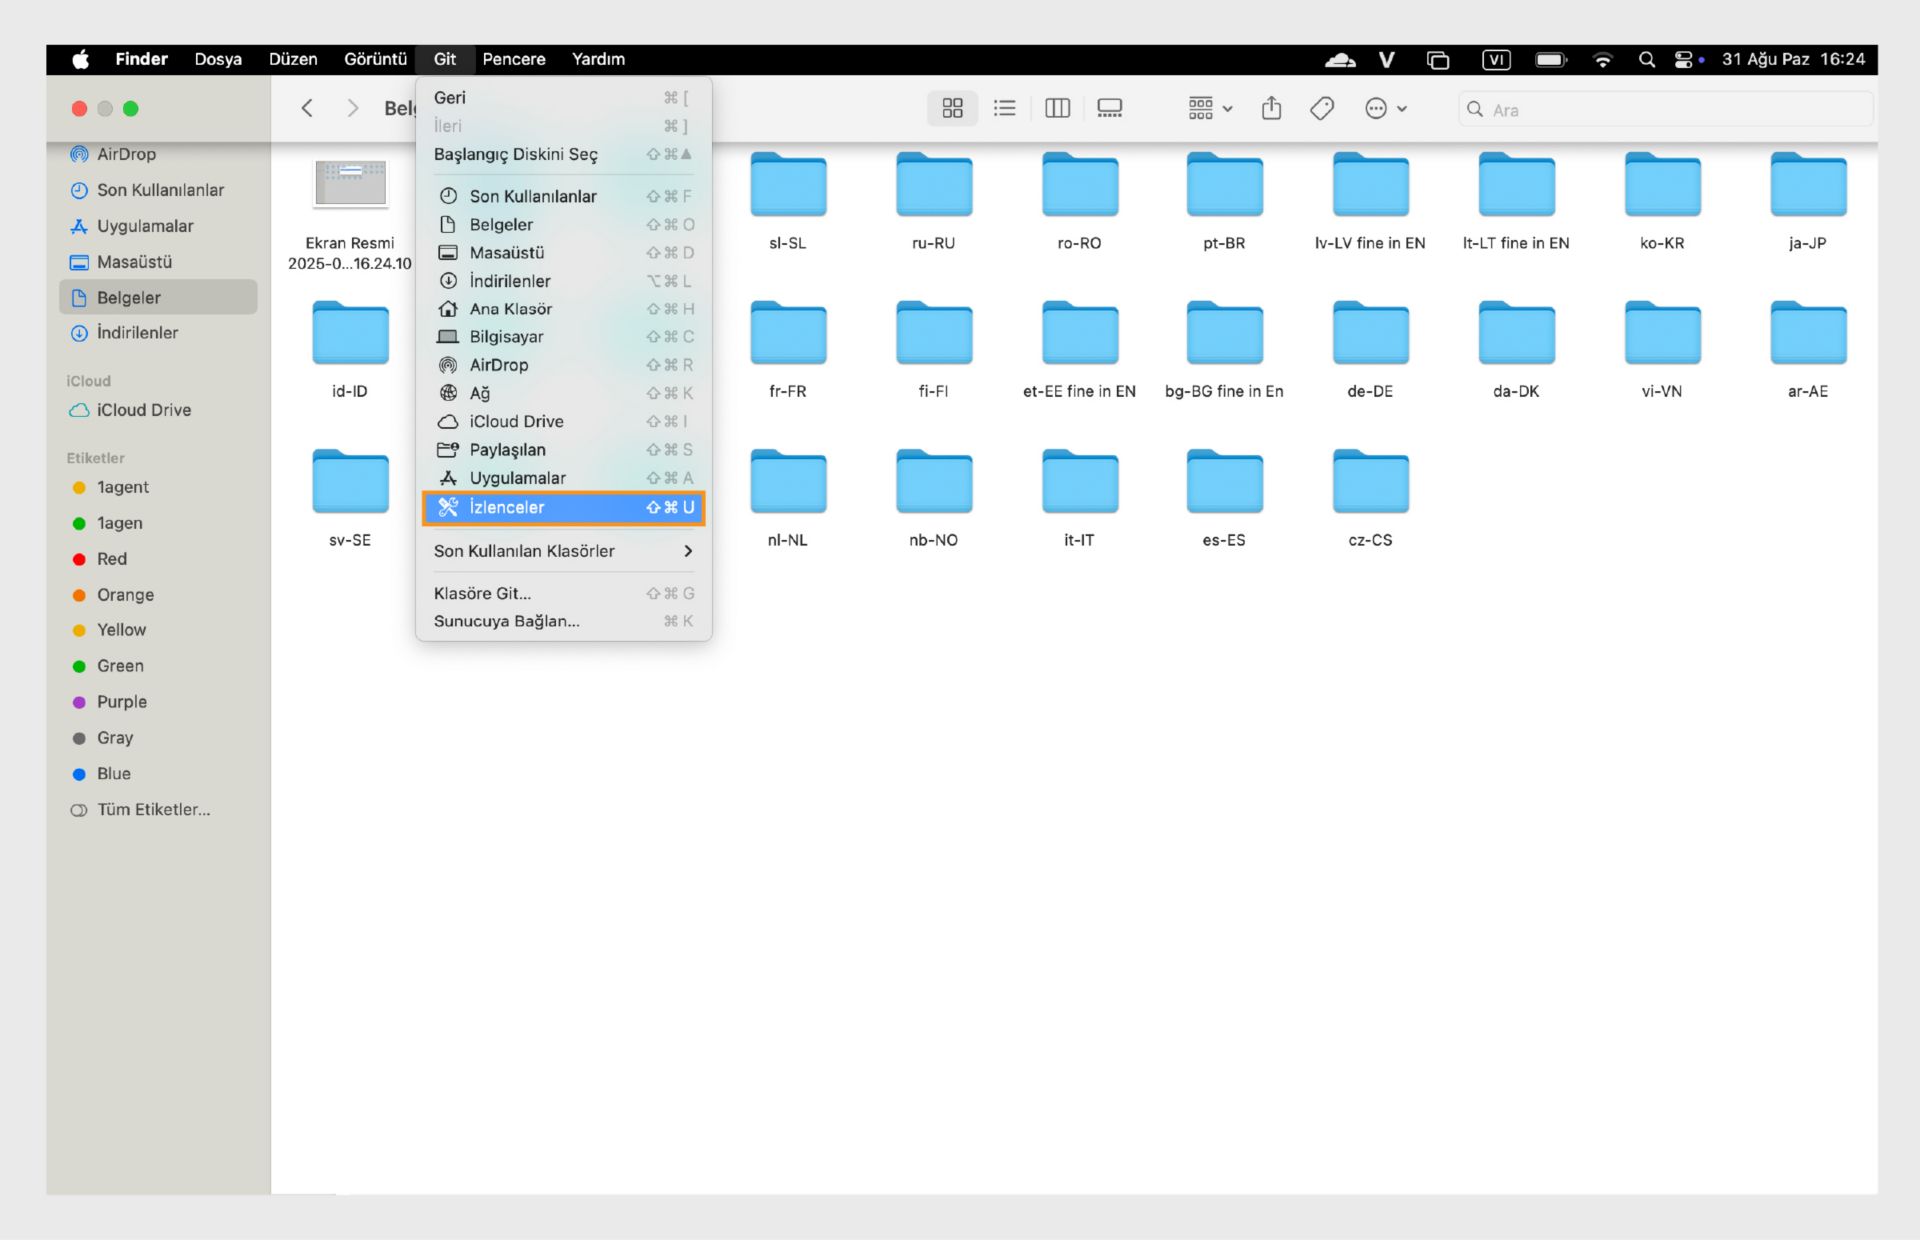Select Sunucuya Bağlan... option
Screen dimensions: 1920x1240
tap(506, 621)
